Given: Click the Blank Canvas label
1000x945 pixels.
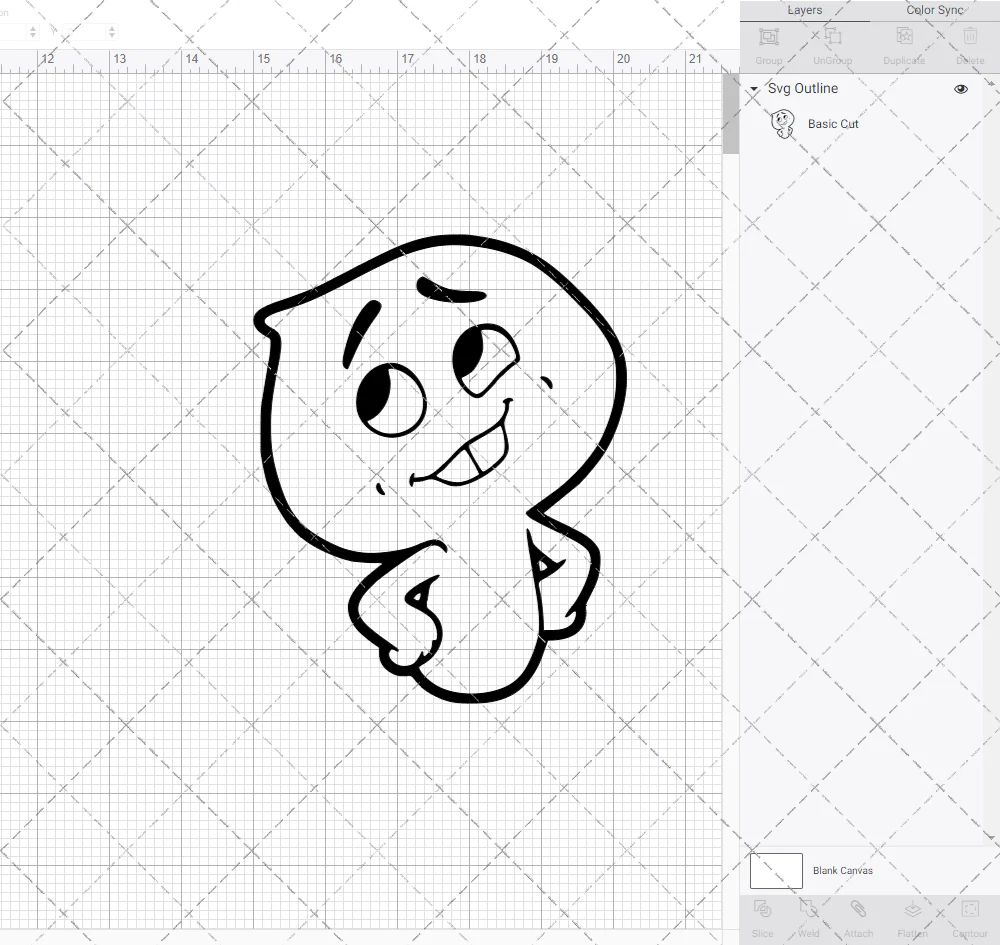Looking at the screenshot, I should 843,870.
